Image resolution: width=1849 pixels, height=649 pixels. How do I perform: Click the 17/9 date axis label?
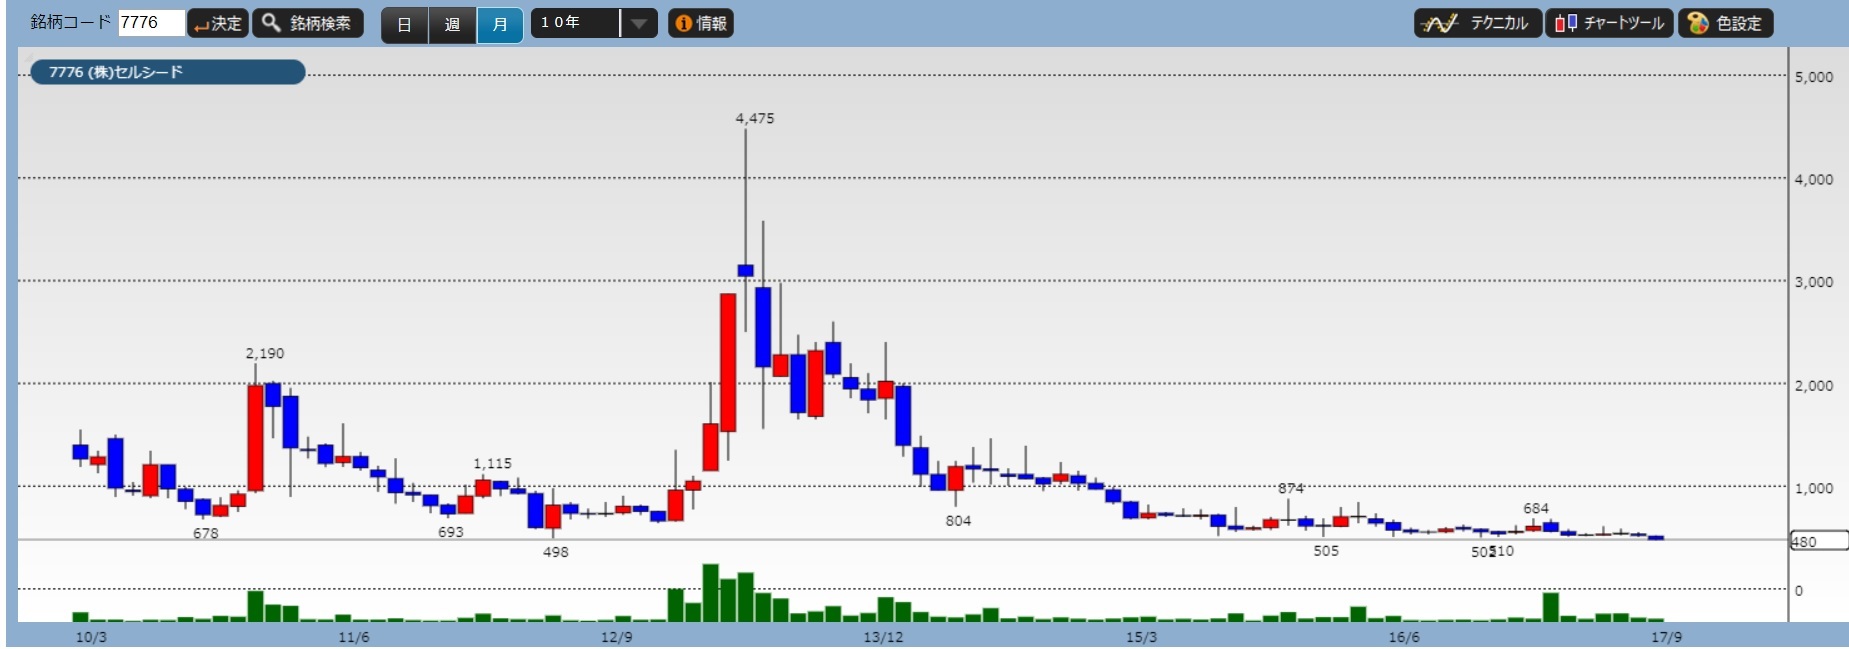(x=1667, y=637)
